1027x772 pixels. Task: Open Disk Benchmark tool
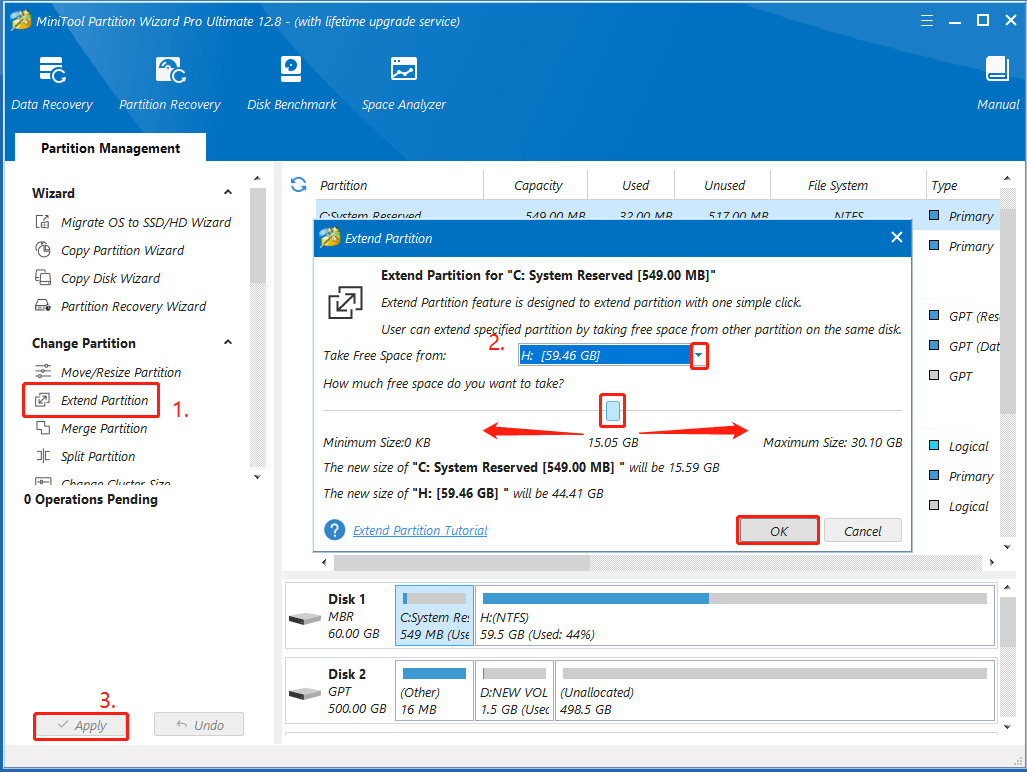[291, 83]
